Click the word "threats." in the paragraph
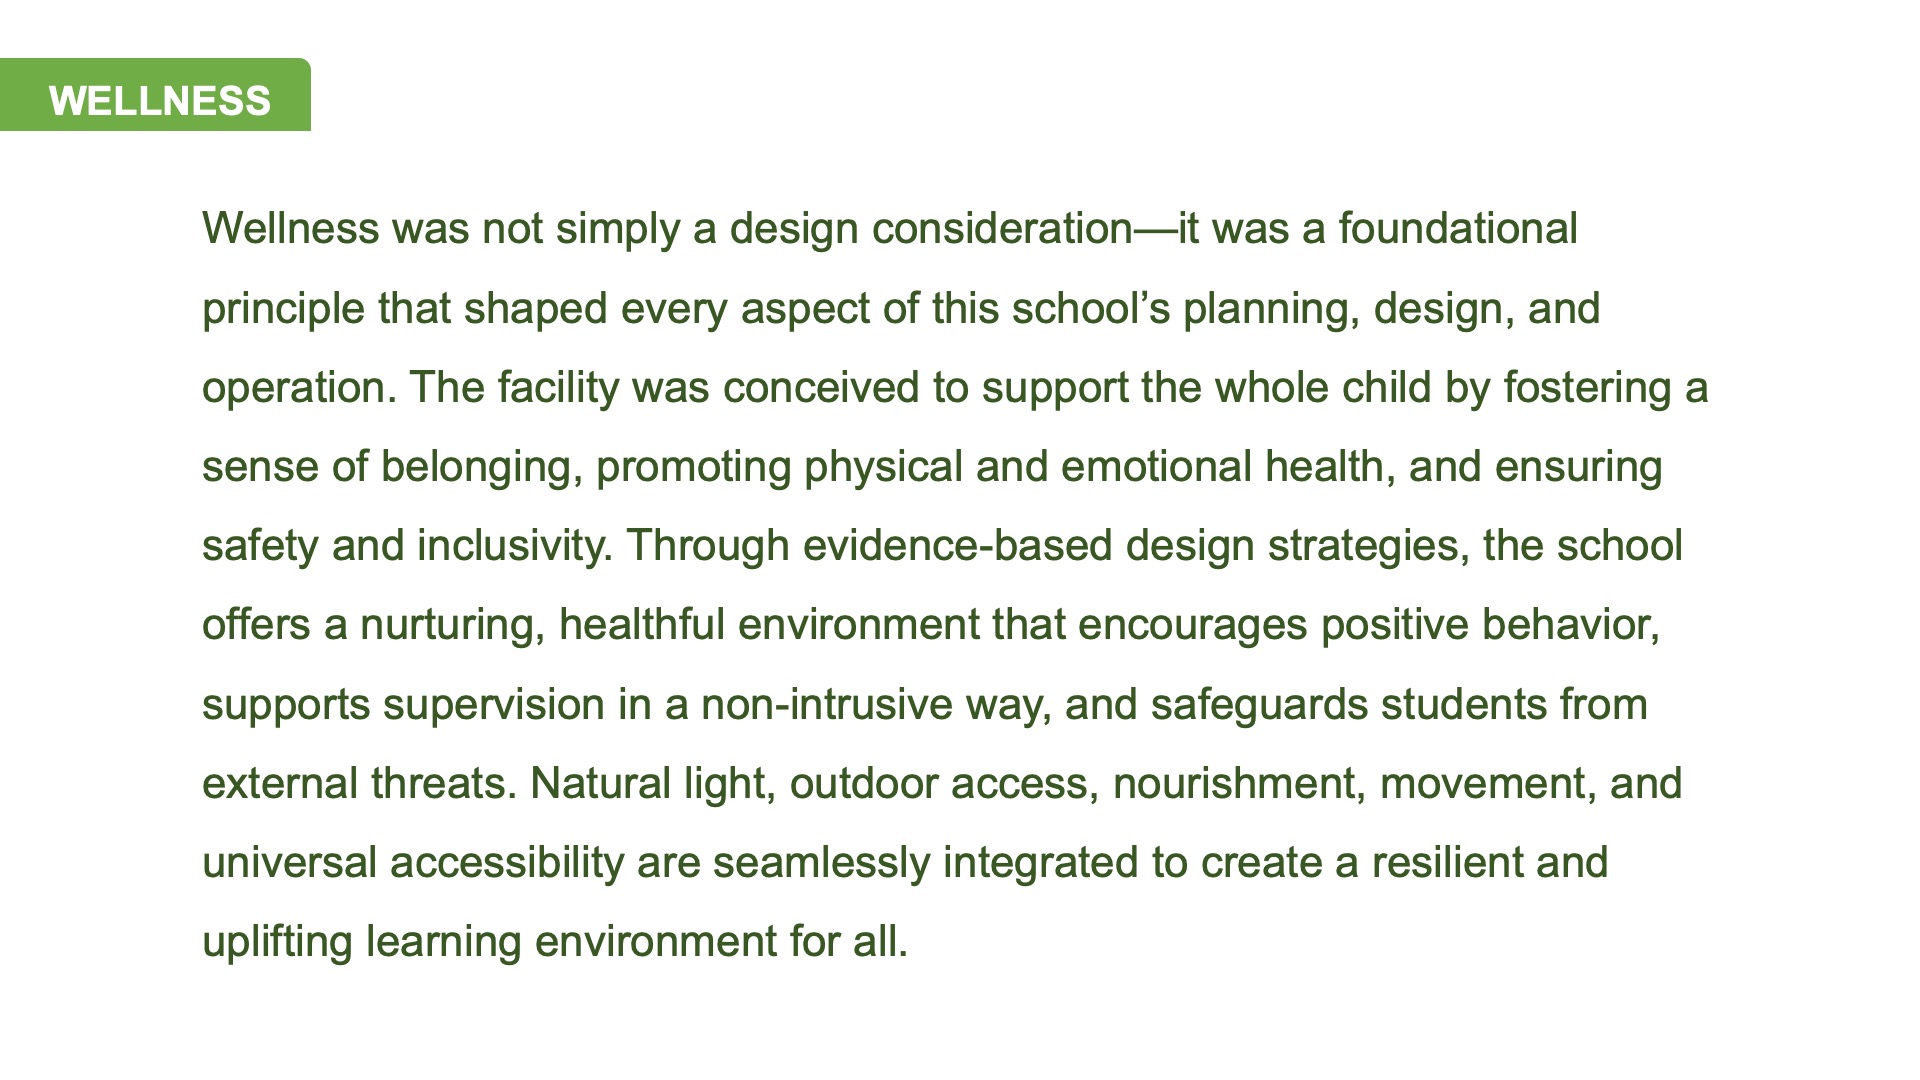 [x=444, y=784]
